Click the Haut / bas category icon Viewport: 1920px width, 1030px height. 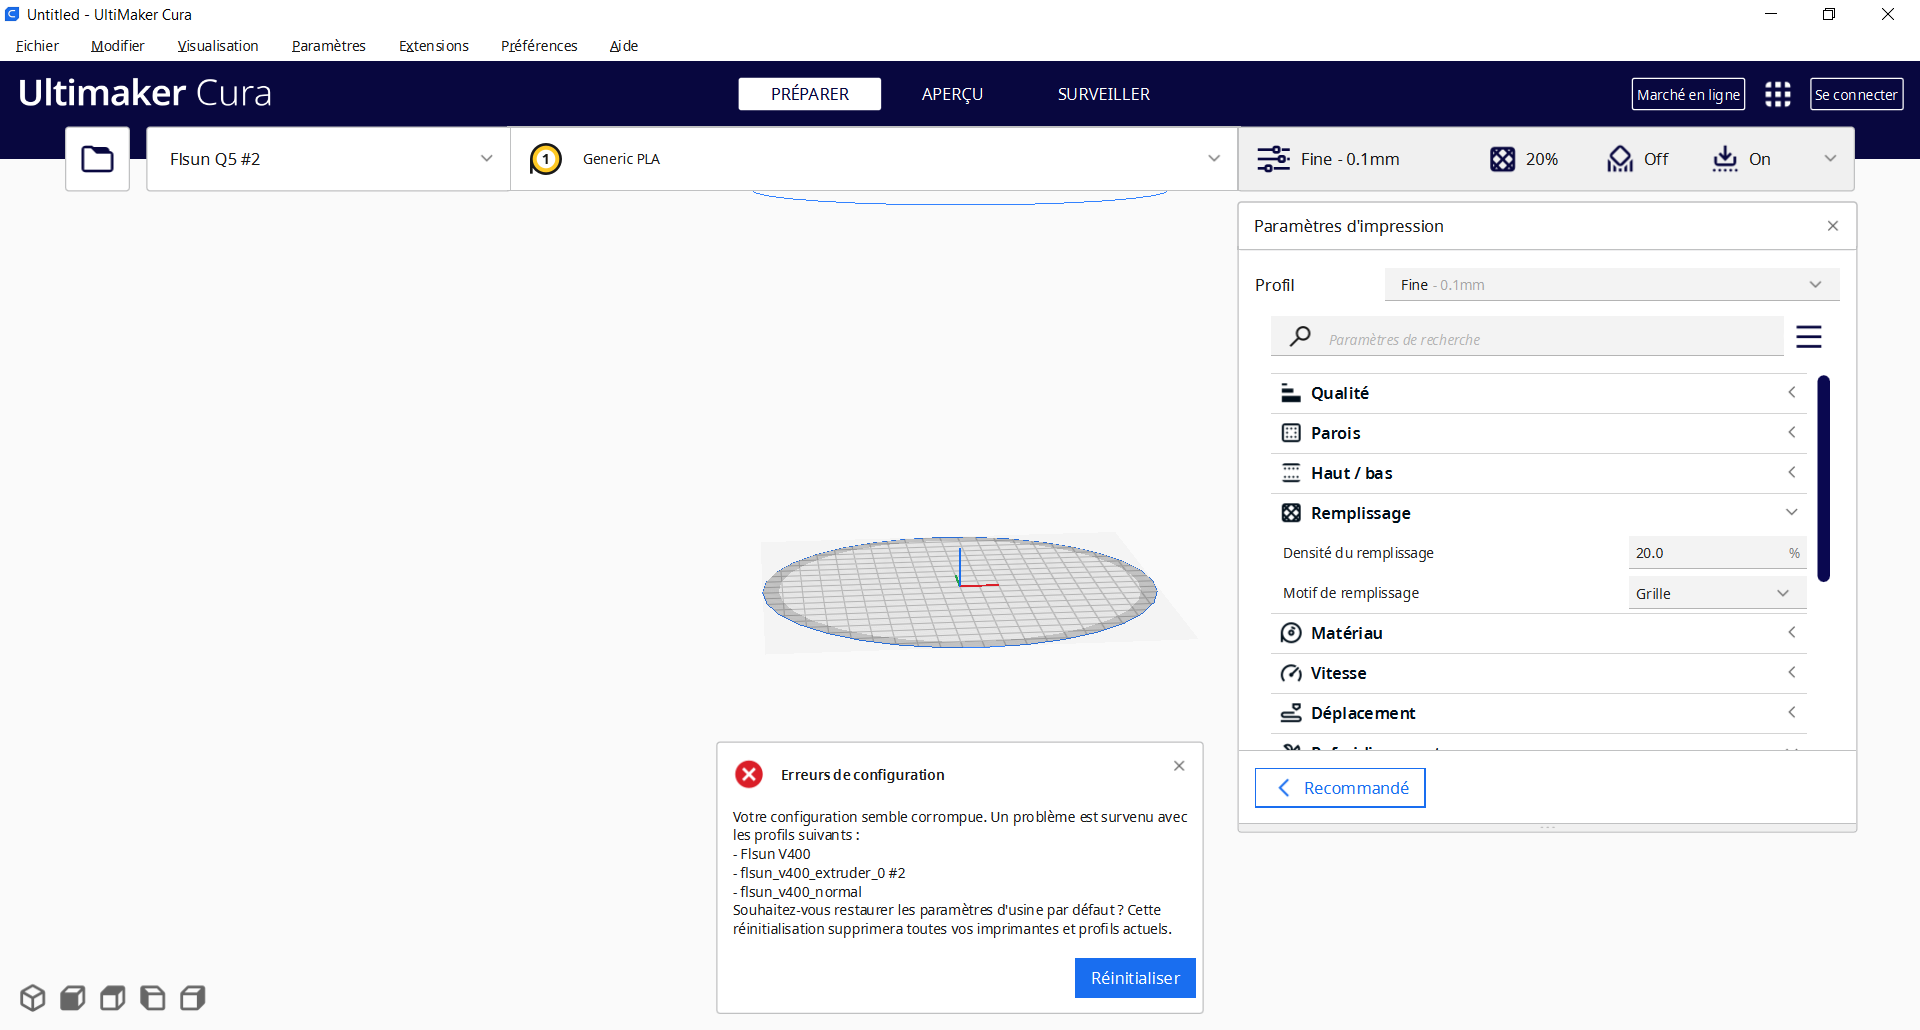click(1291, 473)
